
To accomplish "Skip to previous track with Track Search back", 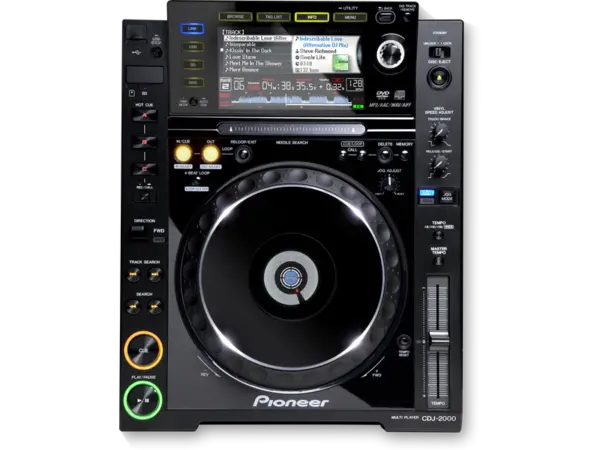I will pyautogui.click(x=134, y=274).
